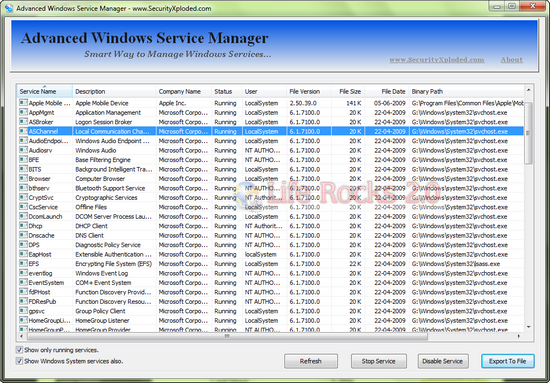550x383 pixels.
Task: Click the EFS service icon
Action: click(23, 264)
